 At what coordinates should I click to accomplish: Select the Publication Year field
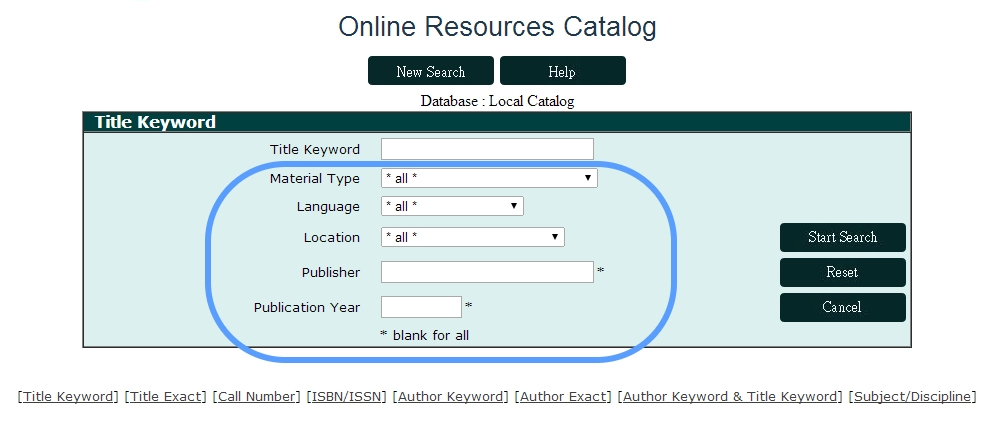[421, 307]
